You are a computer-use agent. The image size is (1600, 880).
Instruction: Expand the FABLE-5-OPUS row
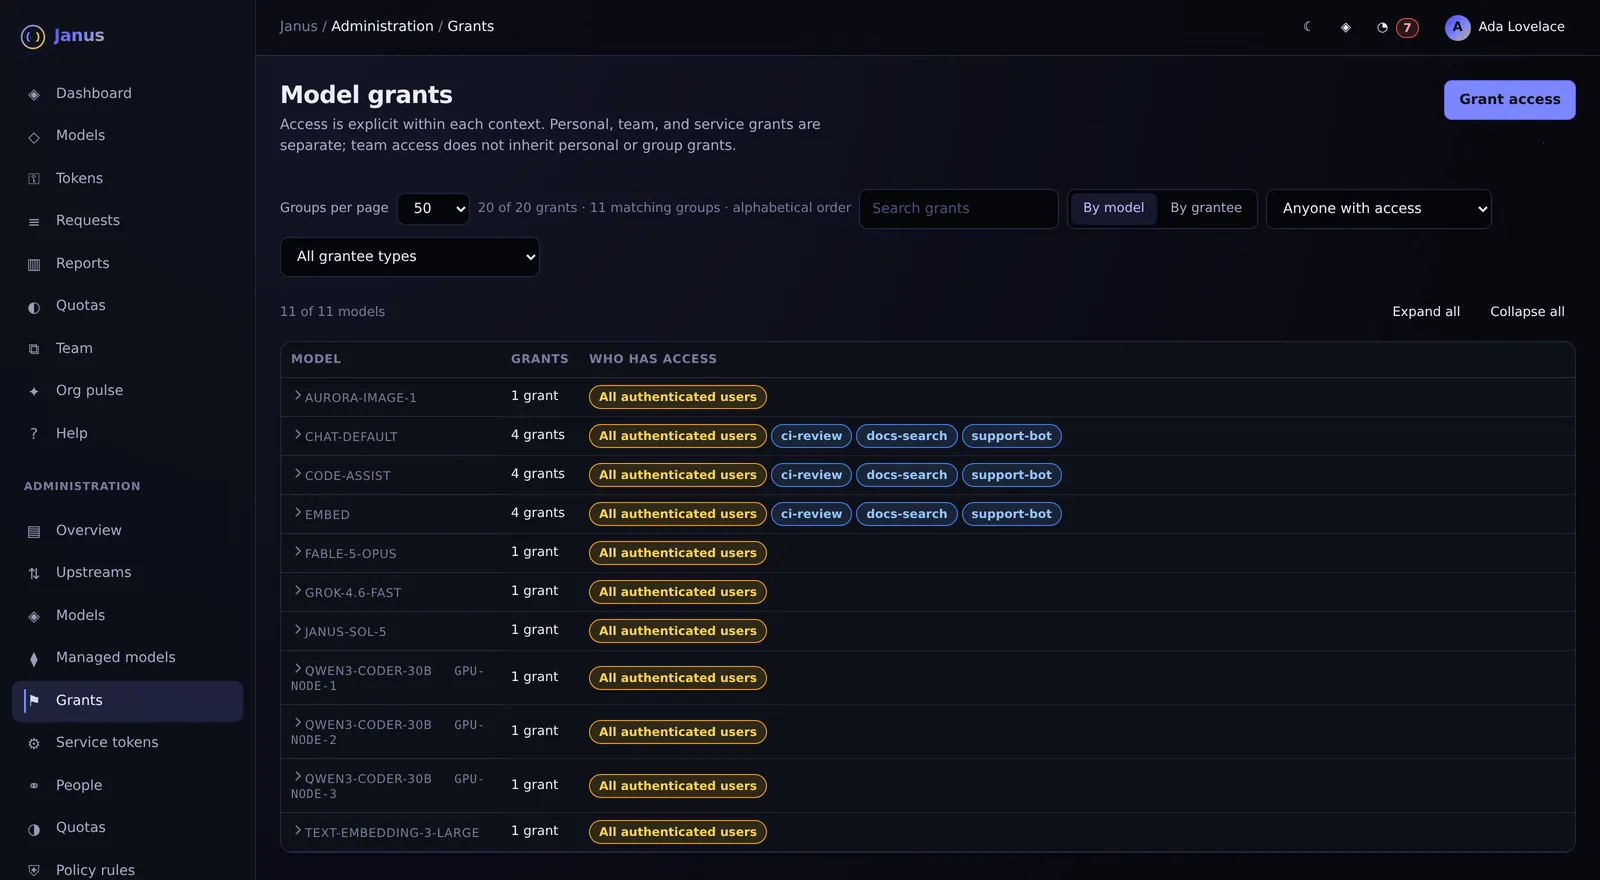pos(298,552)
